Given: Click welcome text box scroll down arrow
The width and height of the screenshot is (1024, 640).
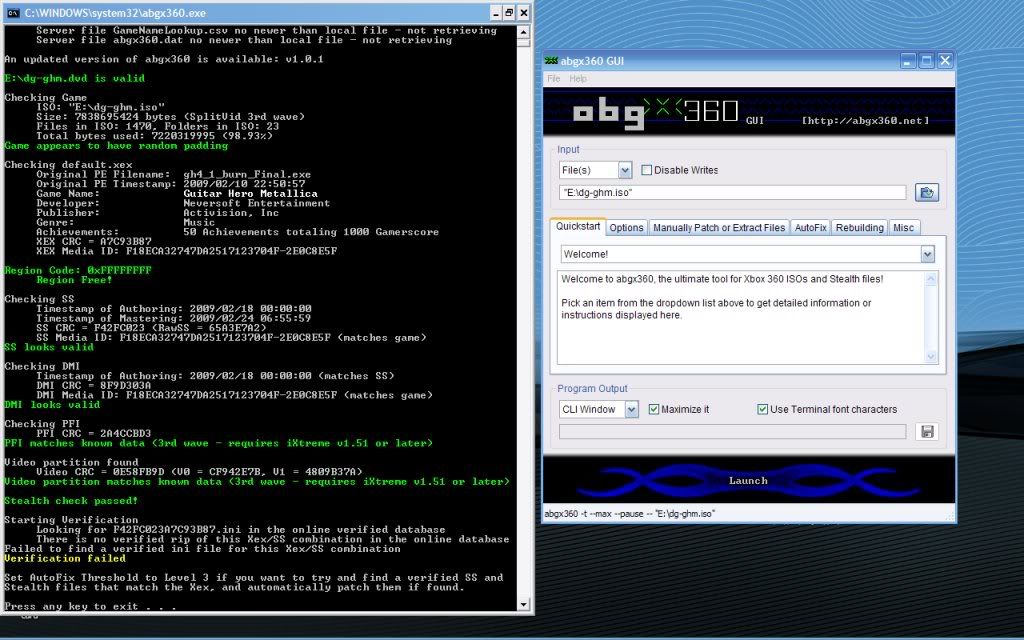Looking at the screenshot, I should 931,356.
